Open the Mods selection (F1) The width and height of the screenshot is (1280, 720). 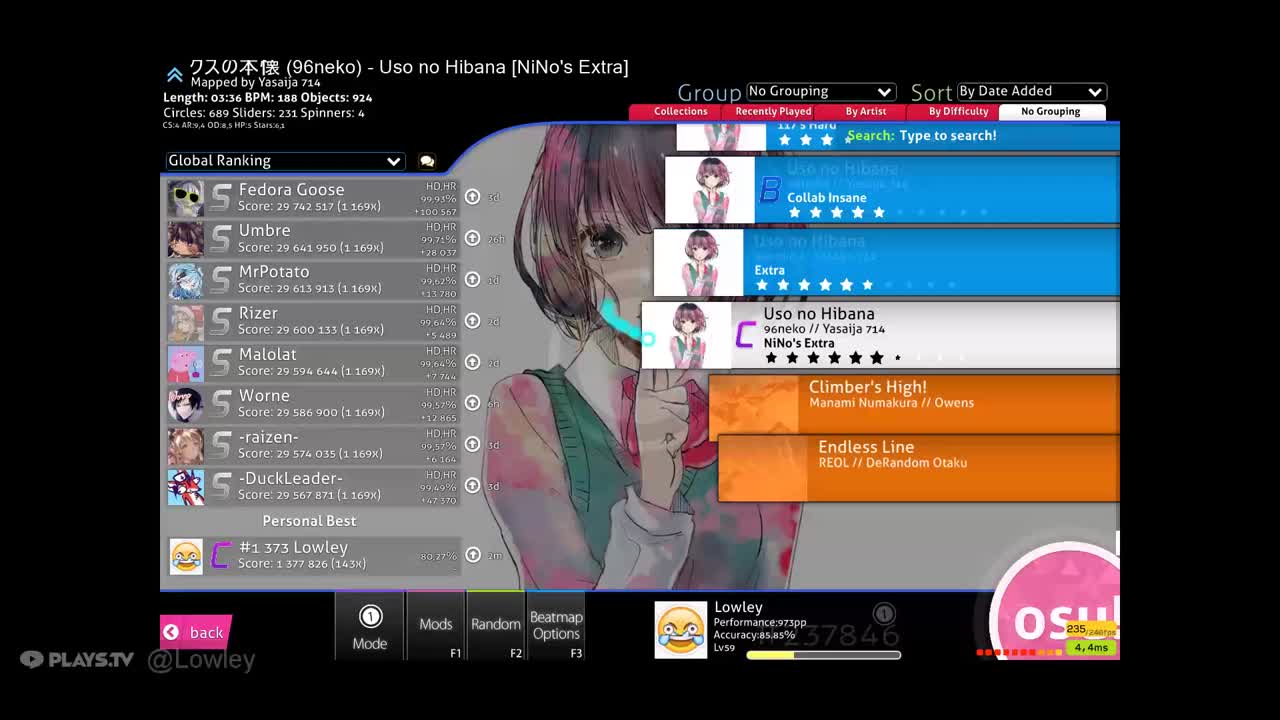(x=436, y=626)
